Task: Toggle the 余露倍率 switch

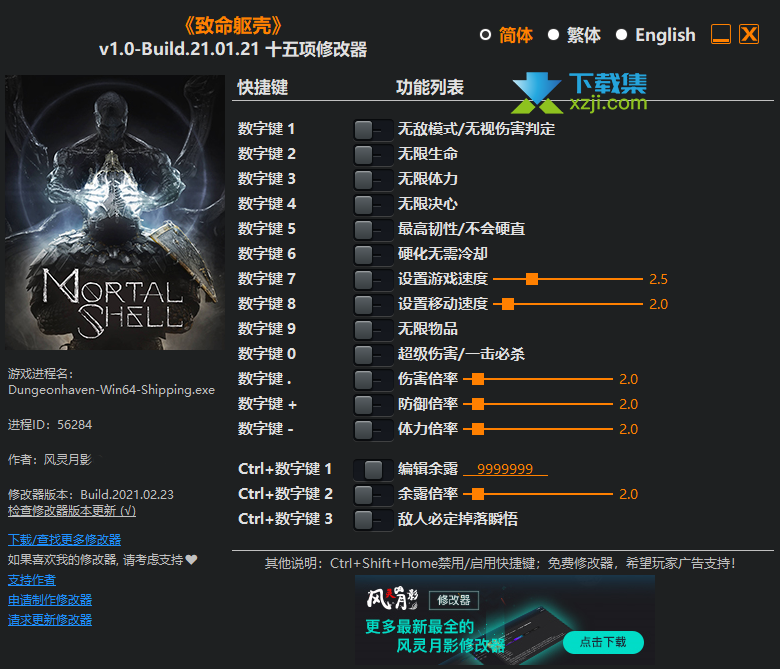Action: point(373,495)
